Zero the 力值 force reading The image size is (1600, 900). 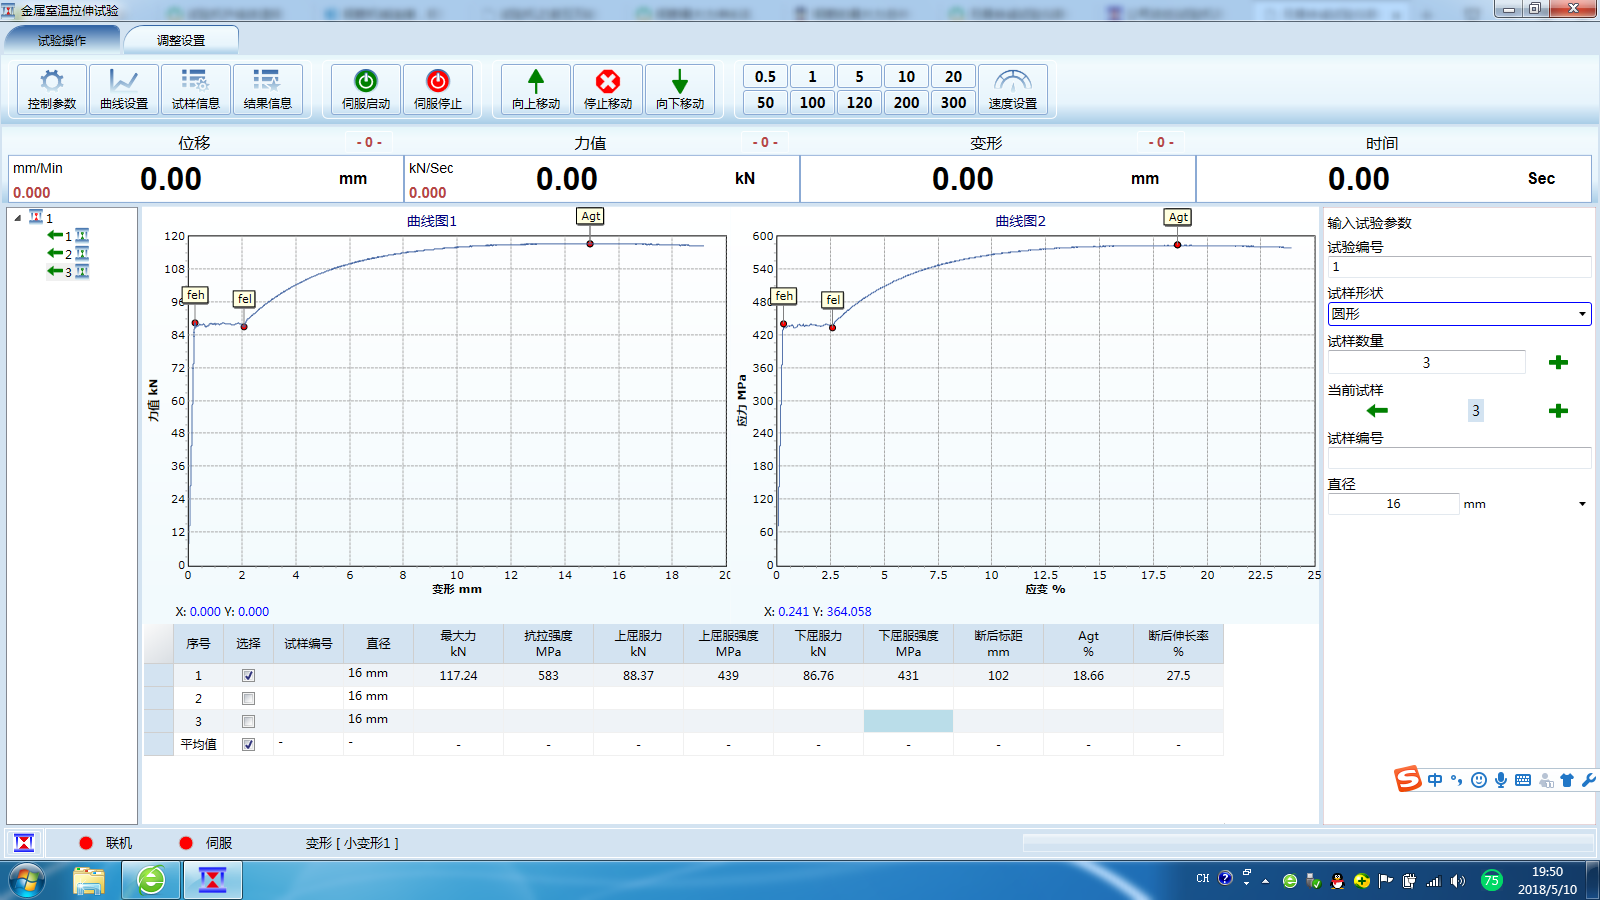(x=765, y=143)
